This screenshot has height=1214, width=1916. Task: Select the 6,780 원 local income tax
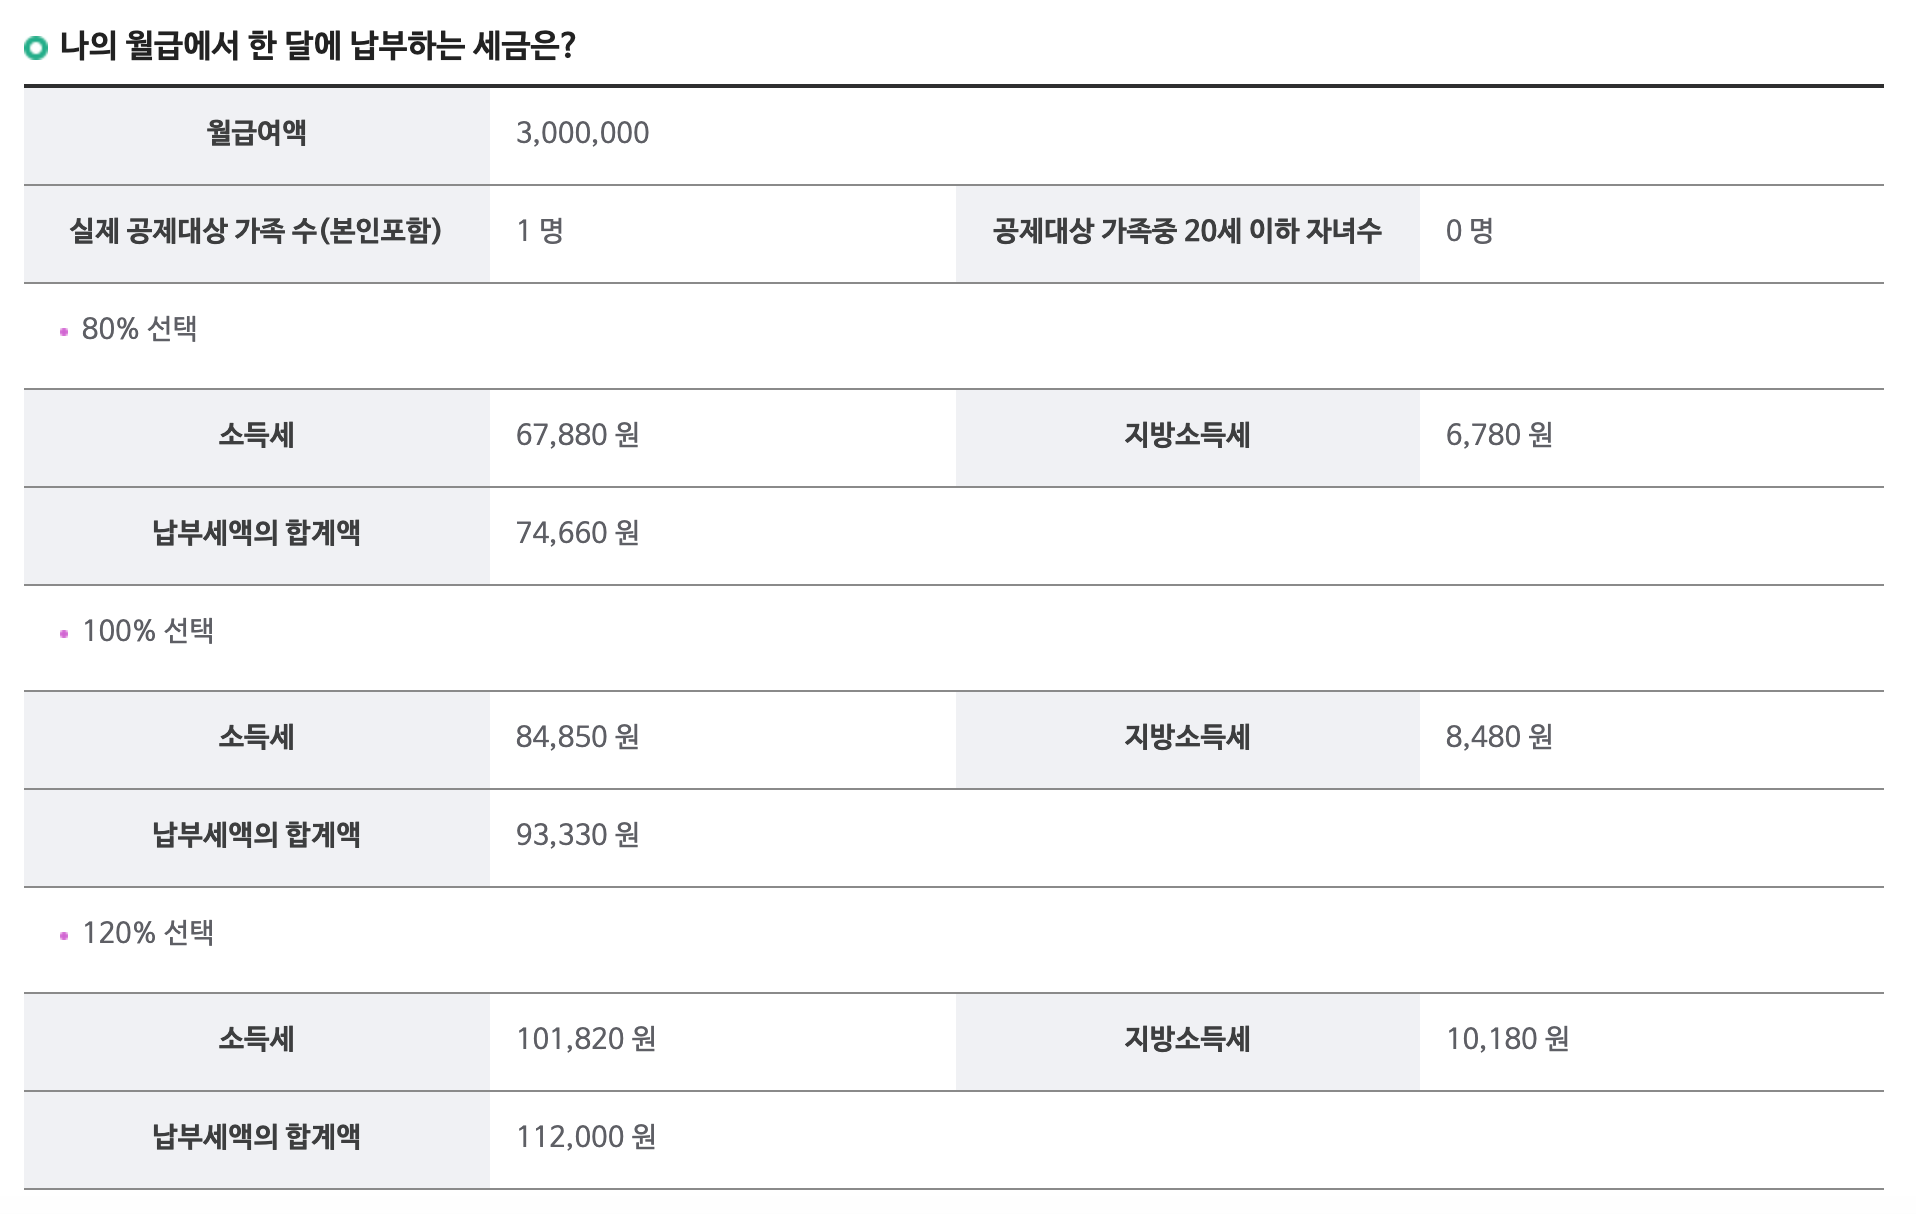coord(1499,435)
